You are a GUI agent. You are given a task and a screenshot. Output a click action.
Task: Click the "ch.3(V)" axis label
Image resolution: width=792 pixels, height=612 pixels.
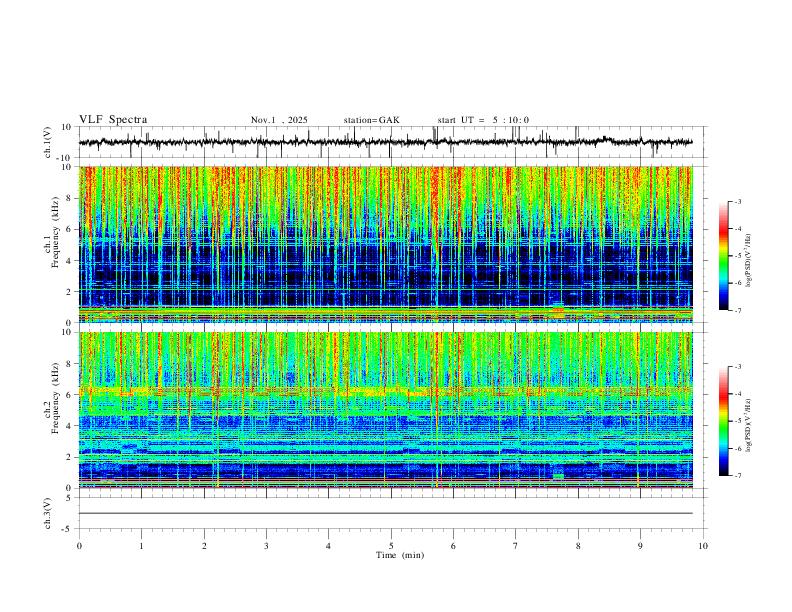[48, 513]
